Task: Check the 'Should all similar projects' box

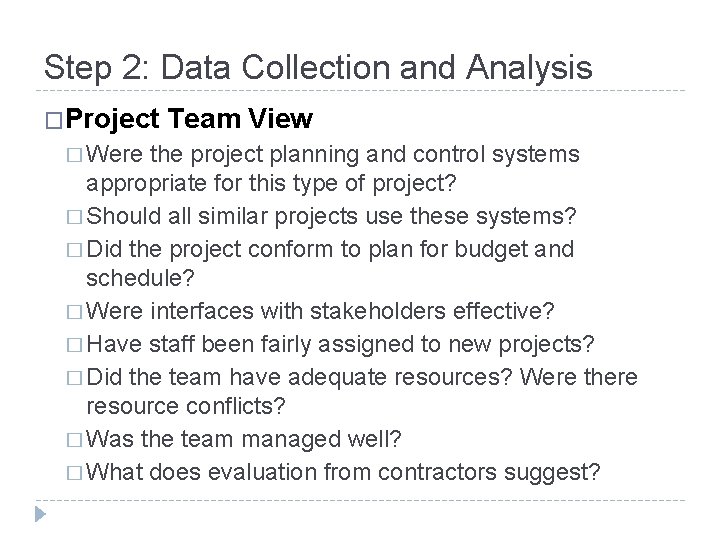Action: pyautogui.click(x=74, y=217)
